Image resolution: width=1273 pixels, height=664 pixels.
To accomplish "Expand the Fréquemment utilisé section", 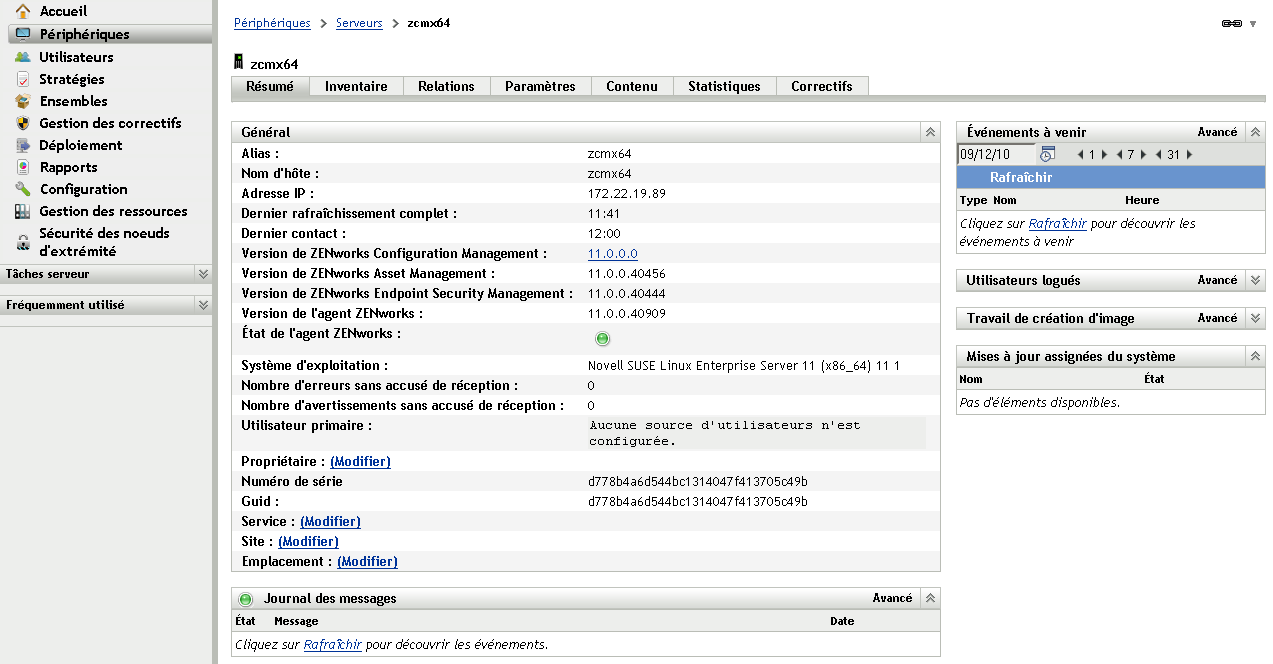I will pyautogui.click(x=203, y=305).
